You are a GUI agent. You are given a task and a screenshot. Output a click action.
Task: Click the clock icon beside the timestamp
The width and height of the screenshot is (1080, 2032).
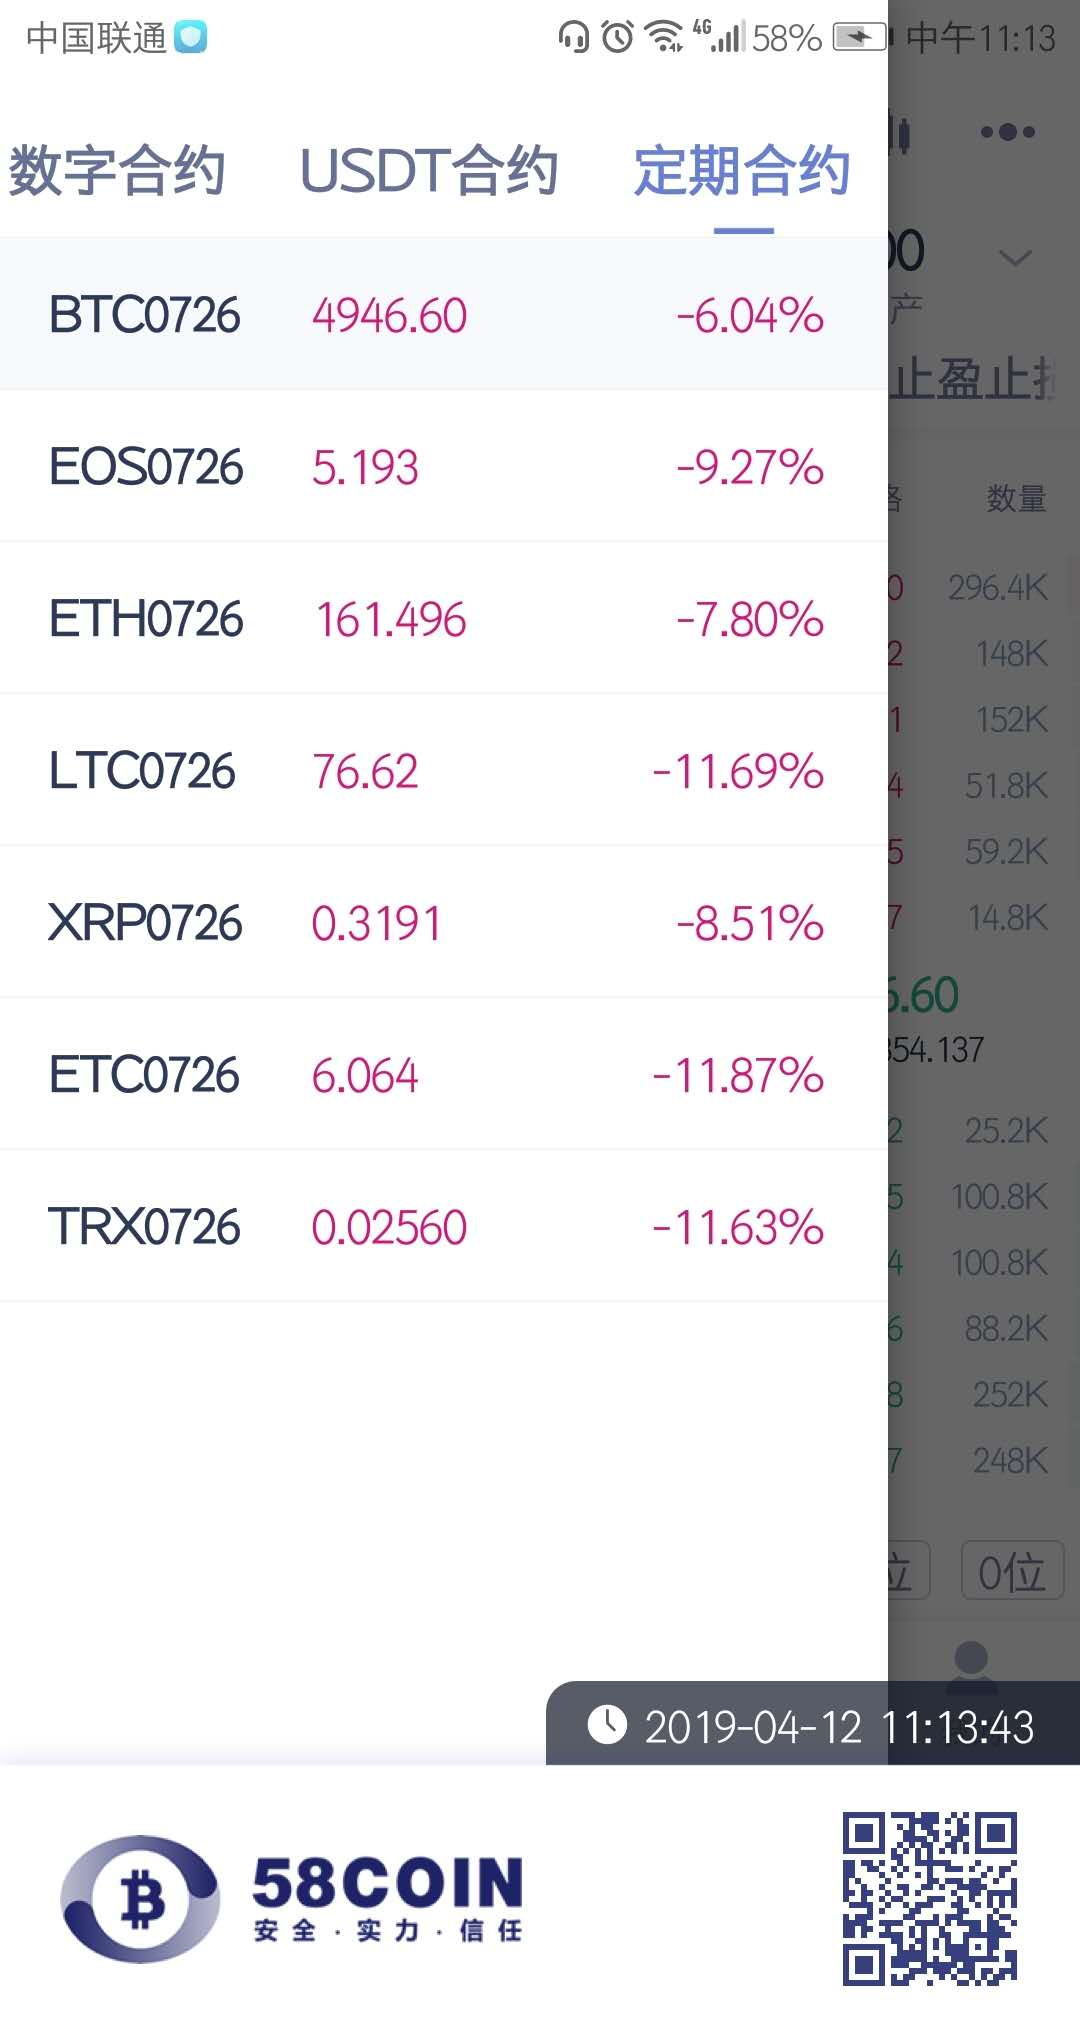point(607,1725)
